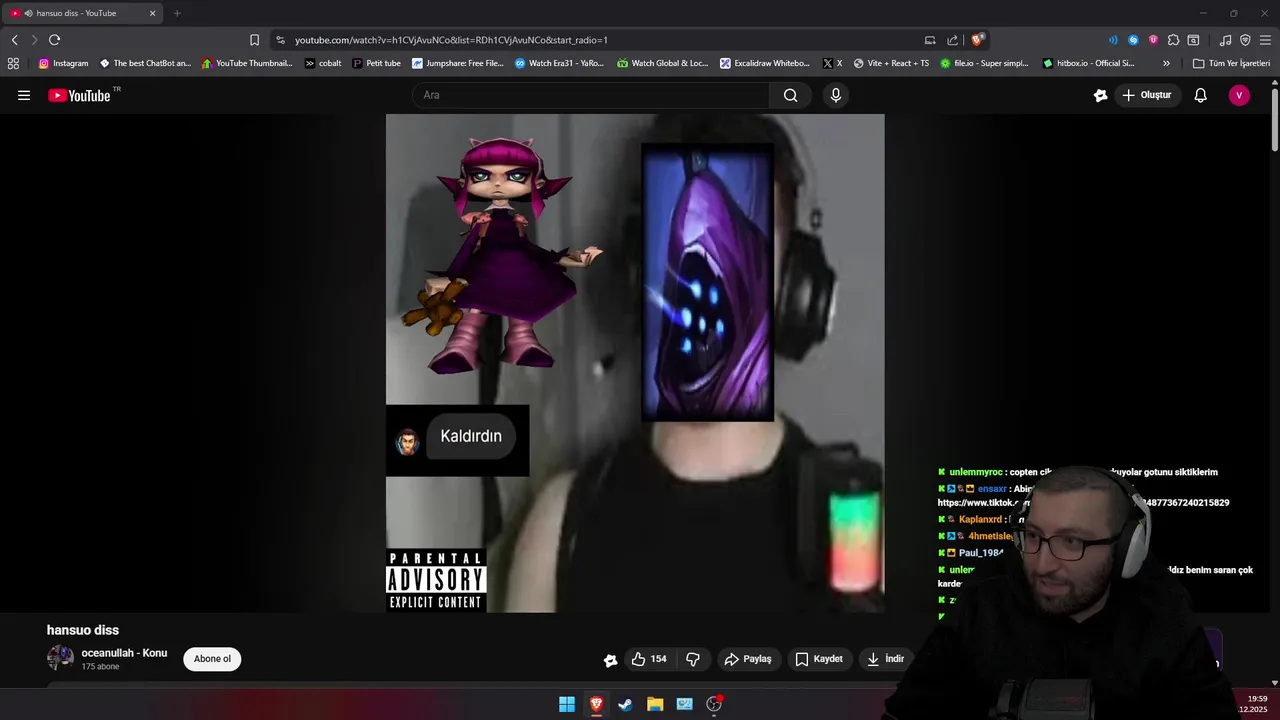The image size is (1280, 720).
Task: Open the Watch Global & Loc bookmark
Action: (x=662, y=63)
